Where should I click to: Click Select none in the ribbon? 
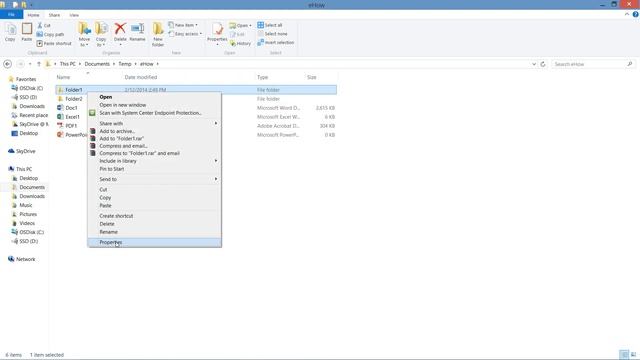[273, 34]
